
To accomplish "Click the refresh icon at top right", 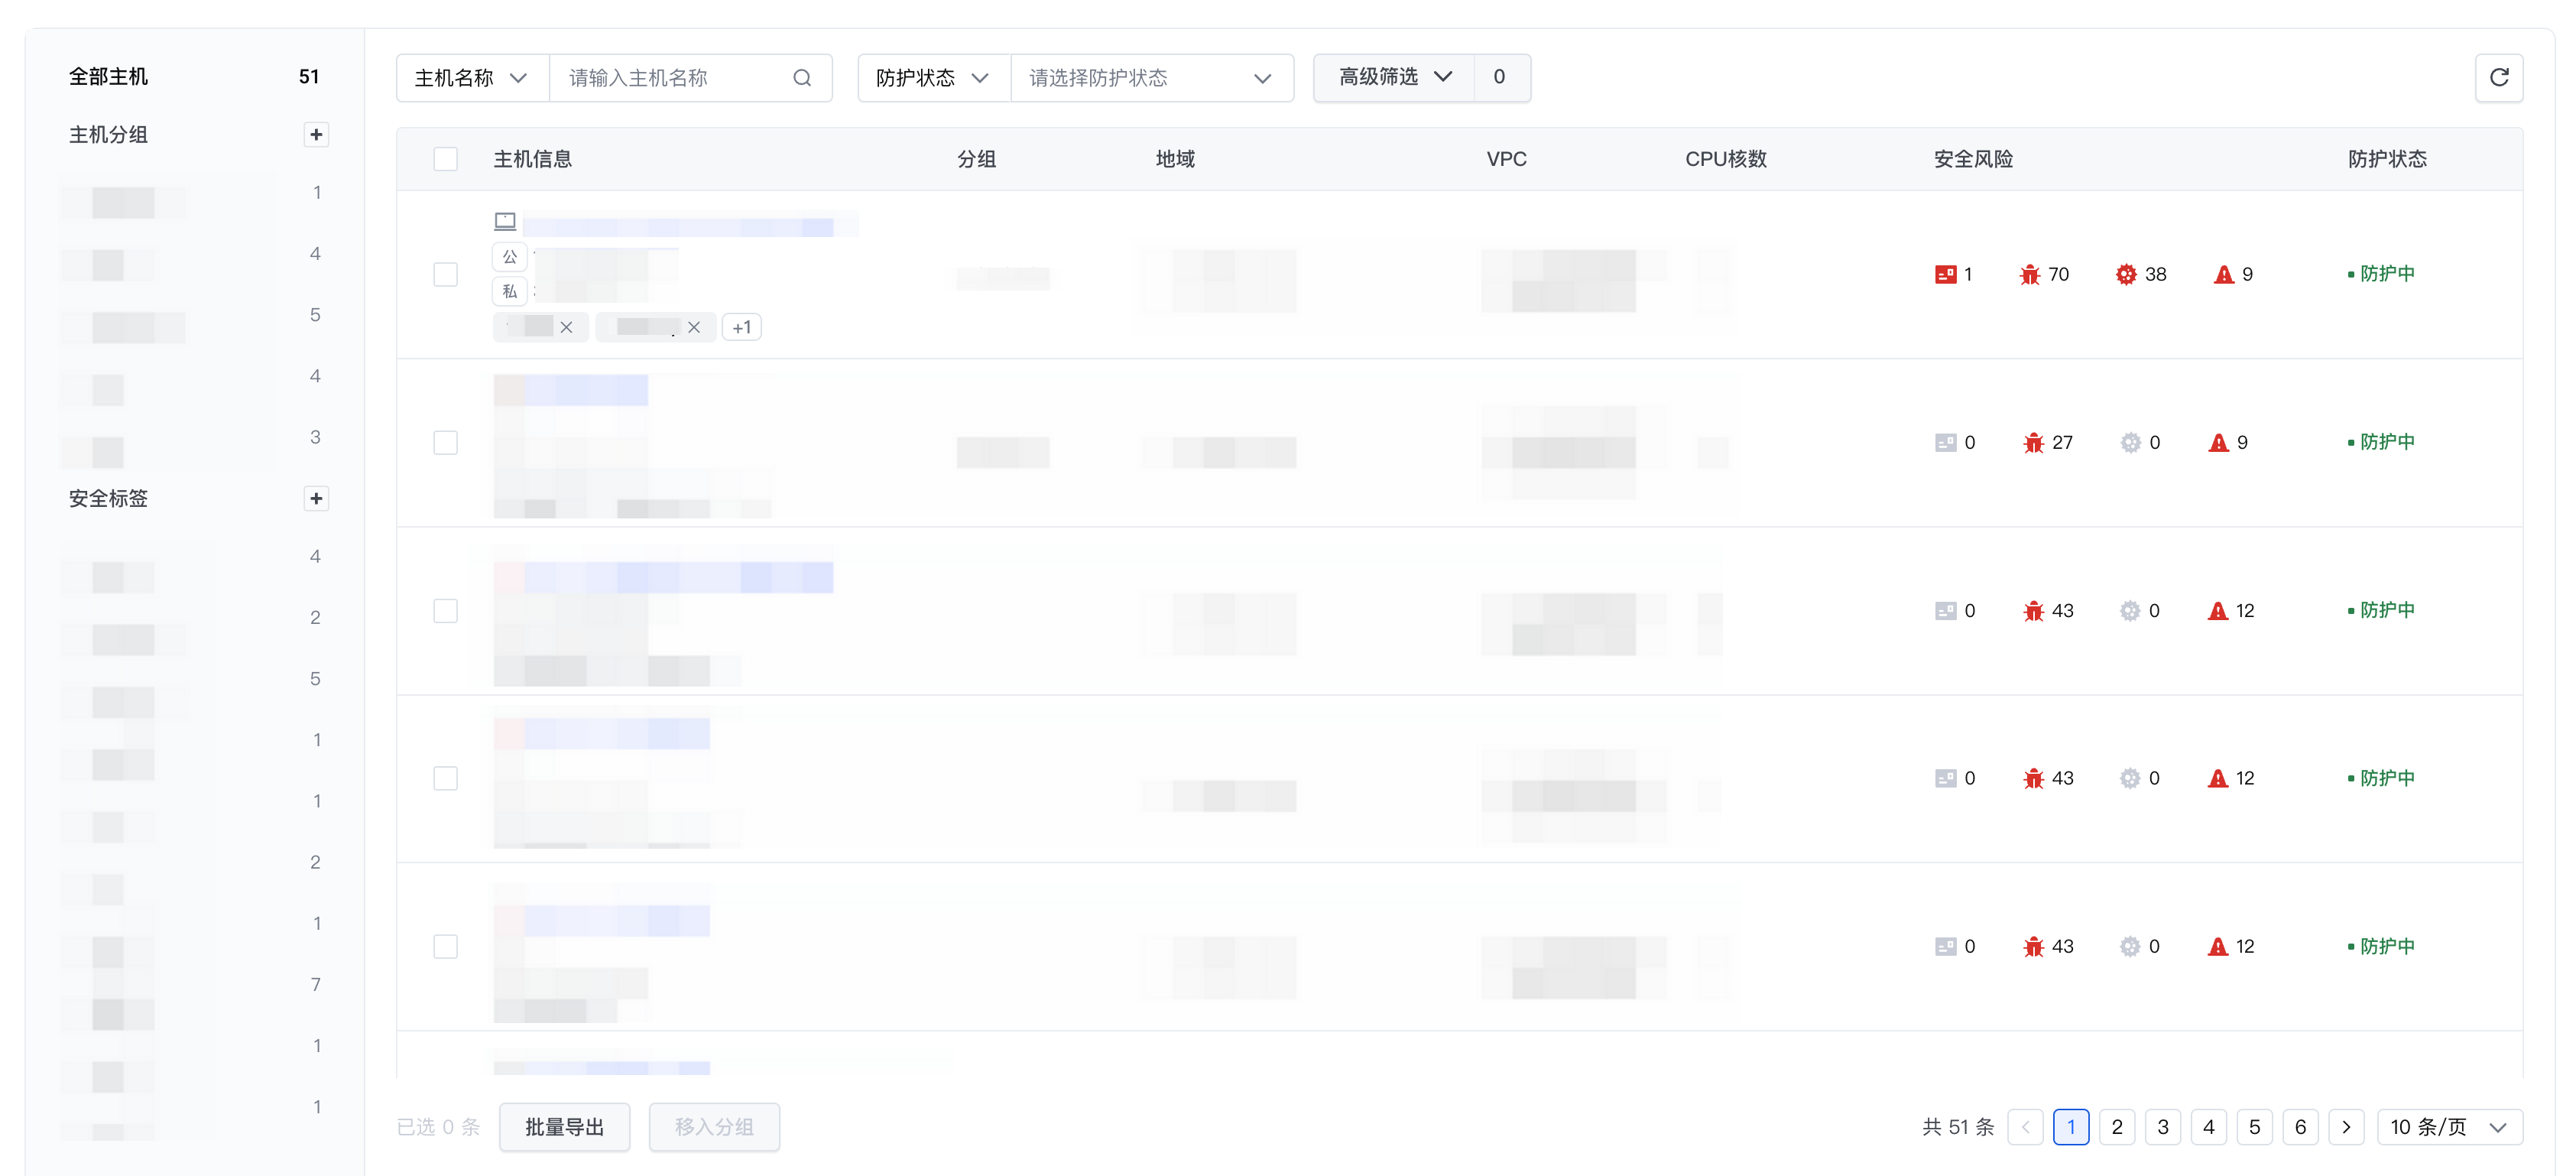I will pos(2498,77).
